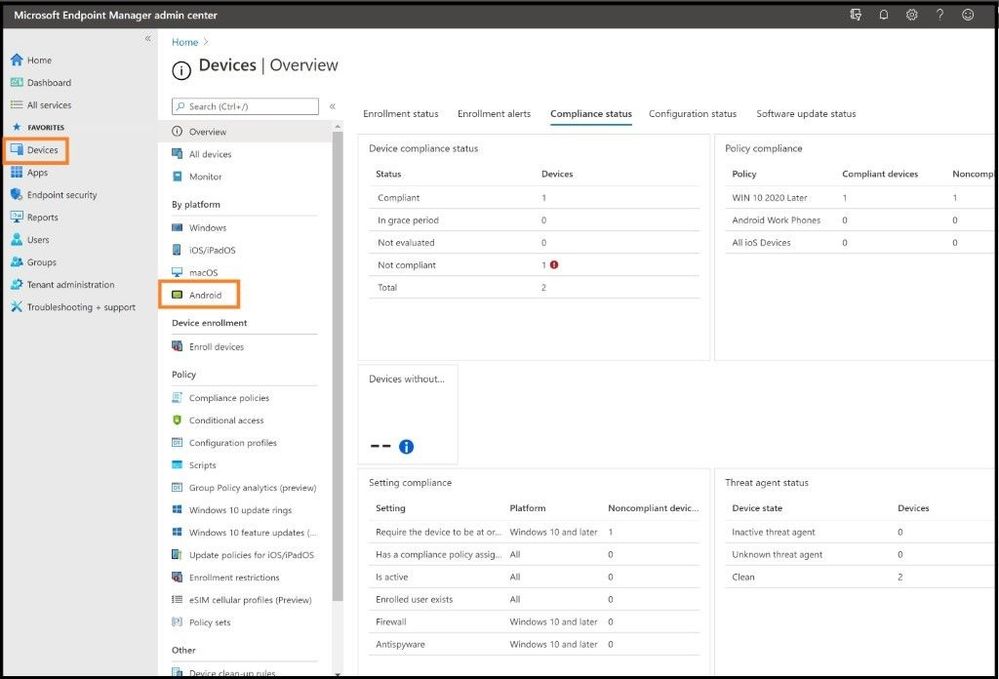Select Overview in the Devices menu
This screenshot has width=999, height=679.
coord(245,132)
